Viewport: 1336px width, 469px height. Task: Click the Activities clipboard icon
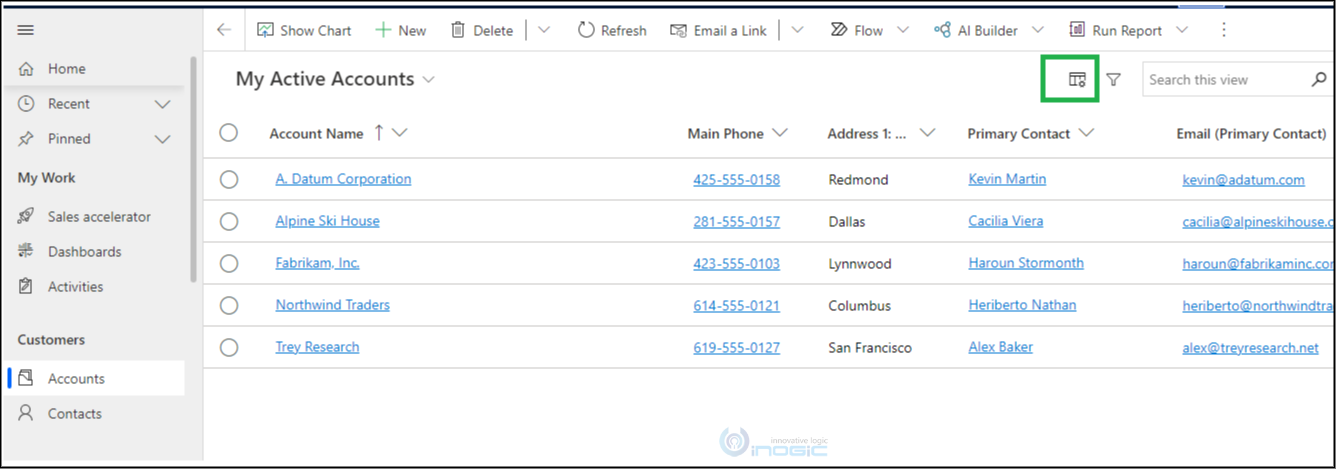pos(27,286)
